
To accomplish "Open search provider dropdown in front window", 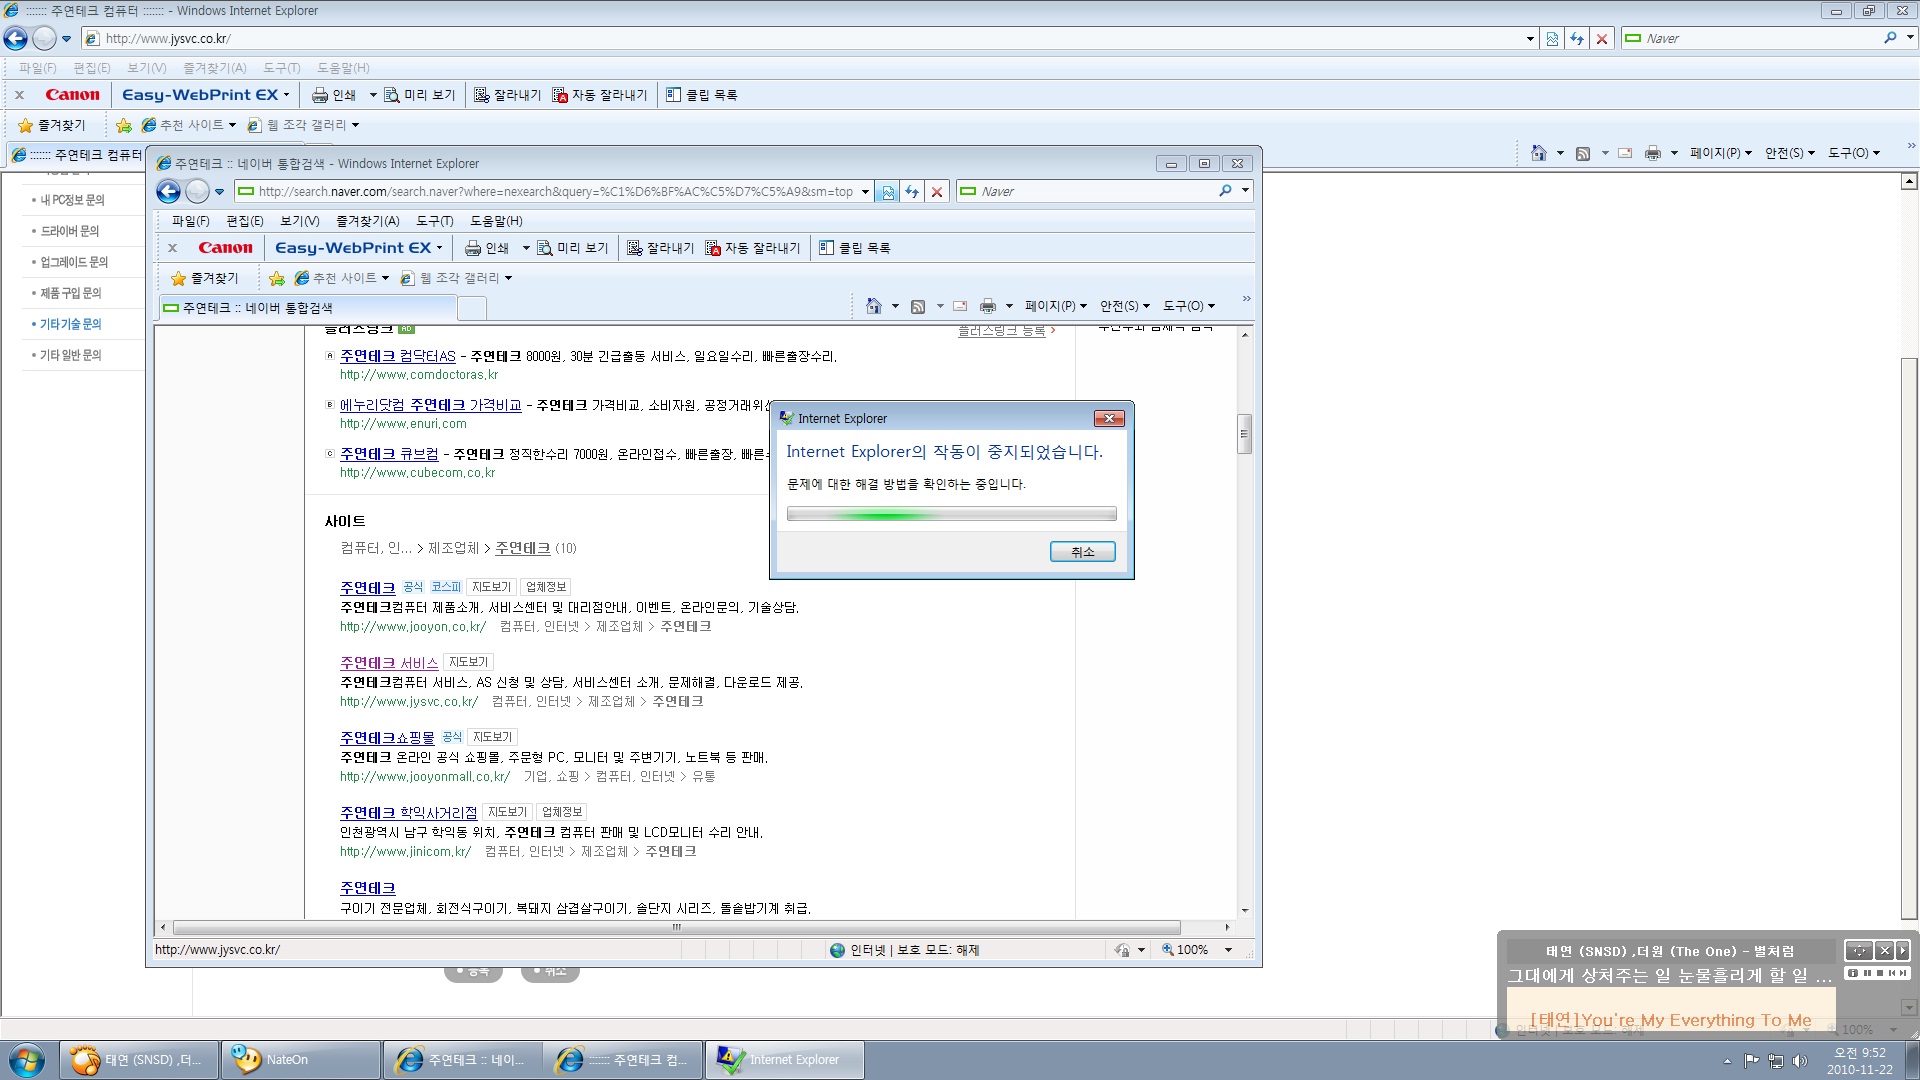I will point(1245,191).
